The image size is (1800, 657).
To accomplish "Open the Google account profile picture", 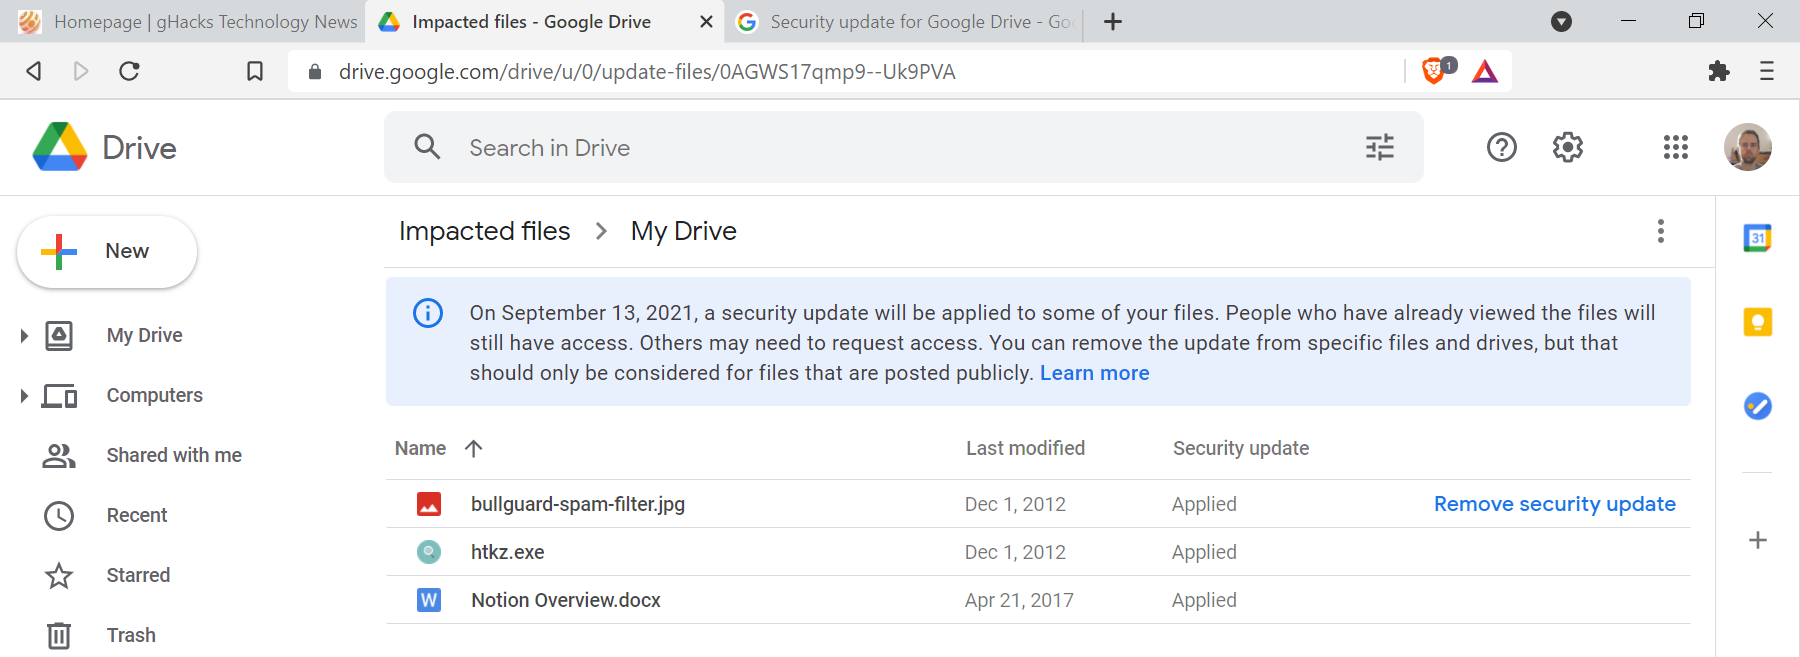I will (1748, 147).
